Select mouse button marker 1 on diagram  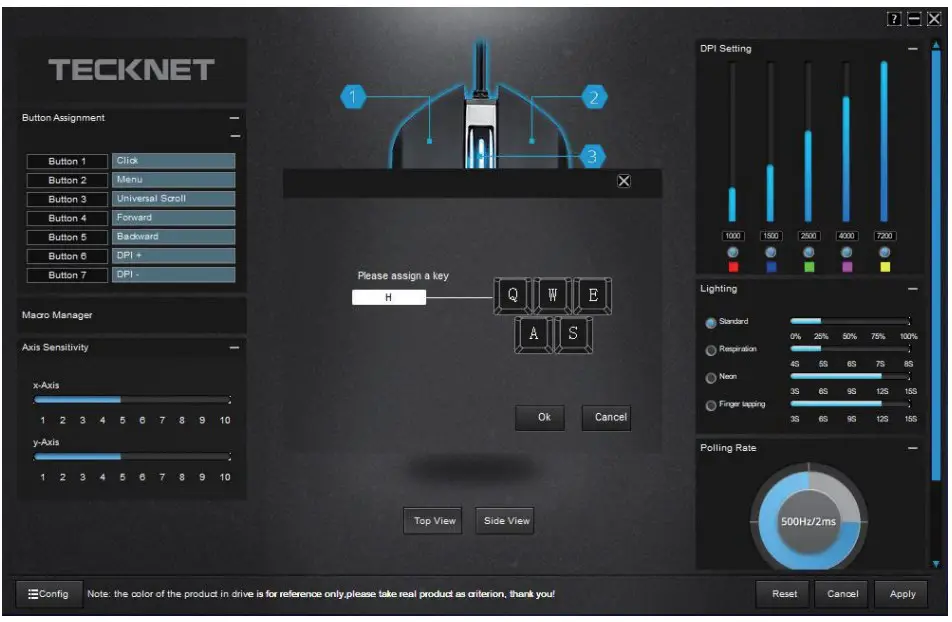(x=353, y=97)
